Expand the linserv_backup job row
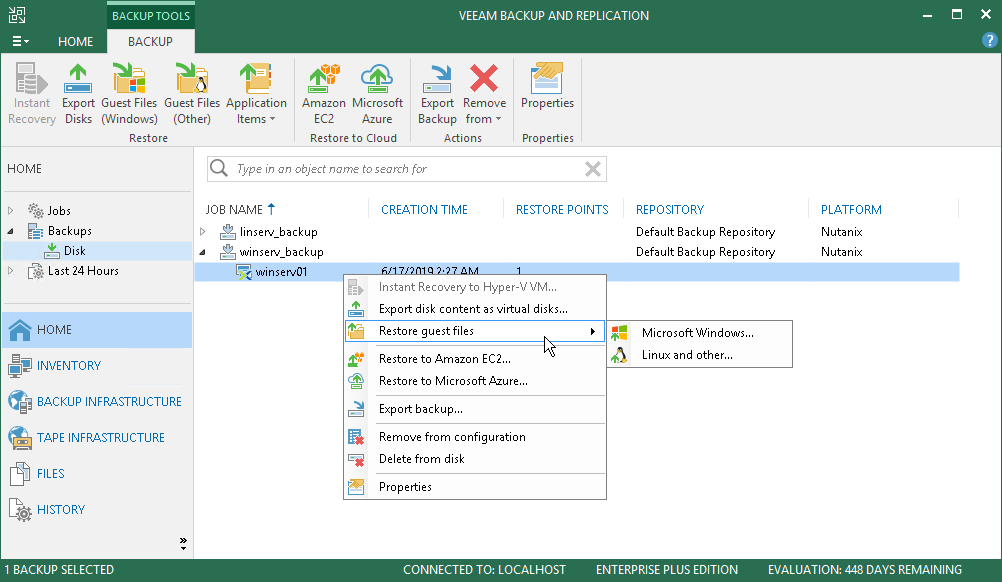The height and width of the screenshot is (582, 1002). 203,232
